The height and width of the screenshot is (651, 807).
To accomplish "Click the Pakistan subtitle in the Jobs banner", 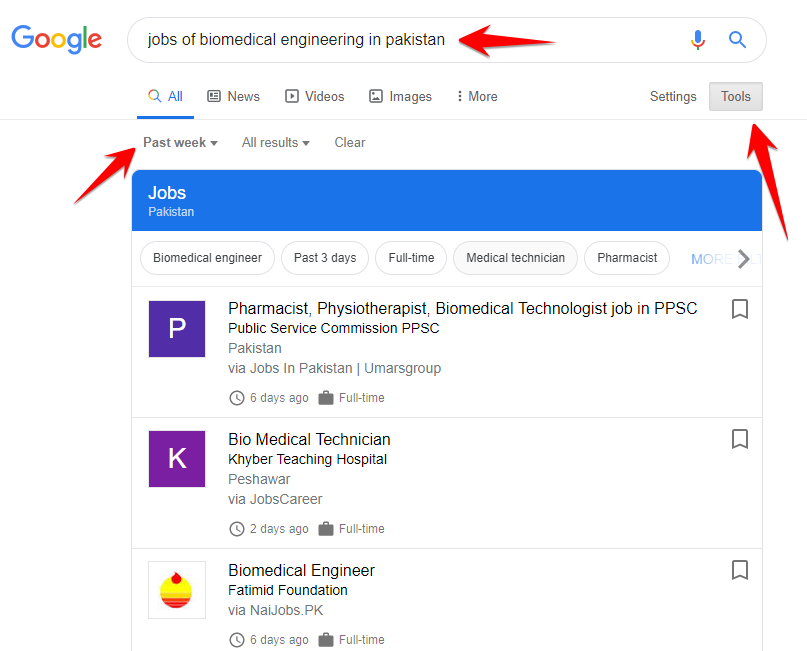I will coord(171,212).
